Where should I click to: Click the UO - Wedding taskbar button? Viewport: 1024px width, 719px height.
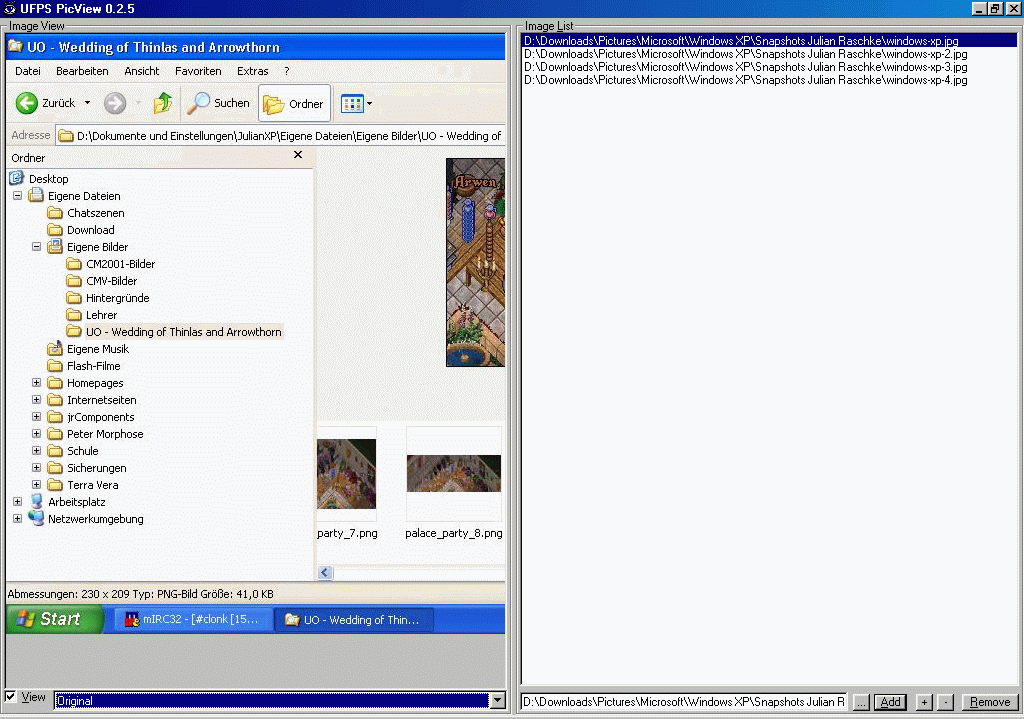pos(354,619)
